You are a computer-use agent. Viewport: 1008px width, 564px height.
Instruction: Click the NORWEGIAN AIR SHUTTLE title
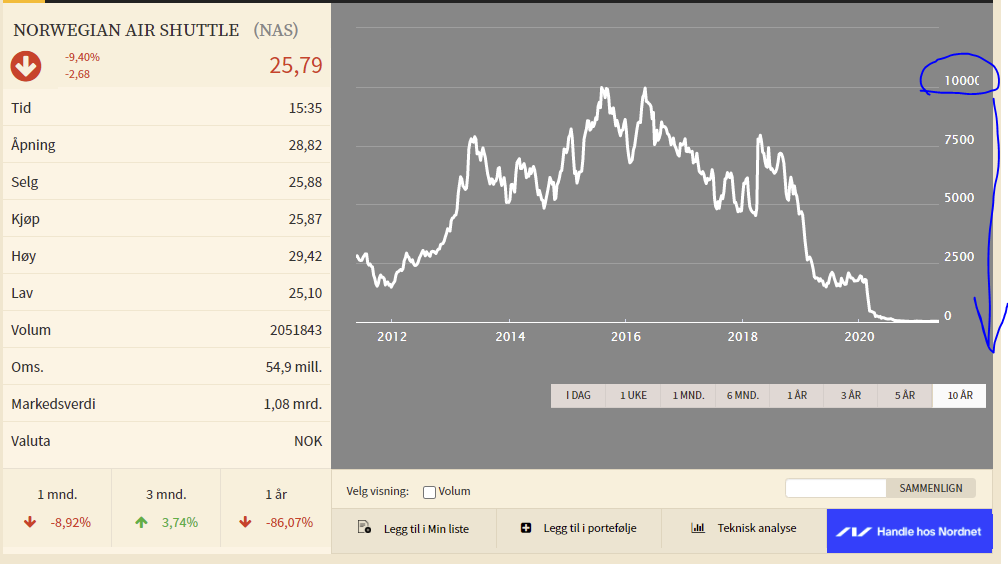126,30
